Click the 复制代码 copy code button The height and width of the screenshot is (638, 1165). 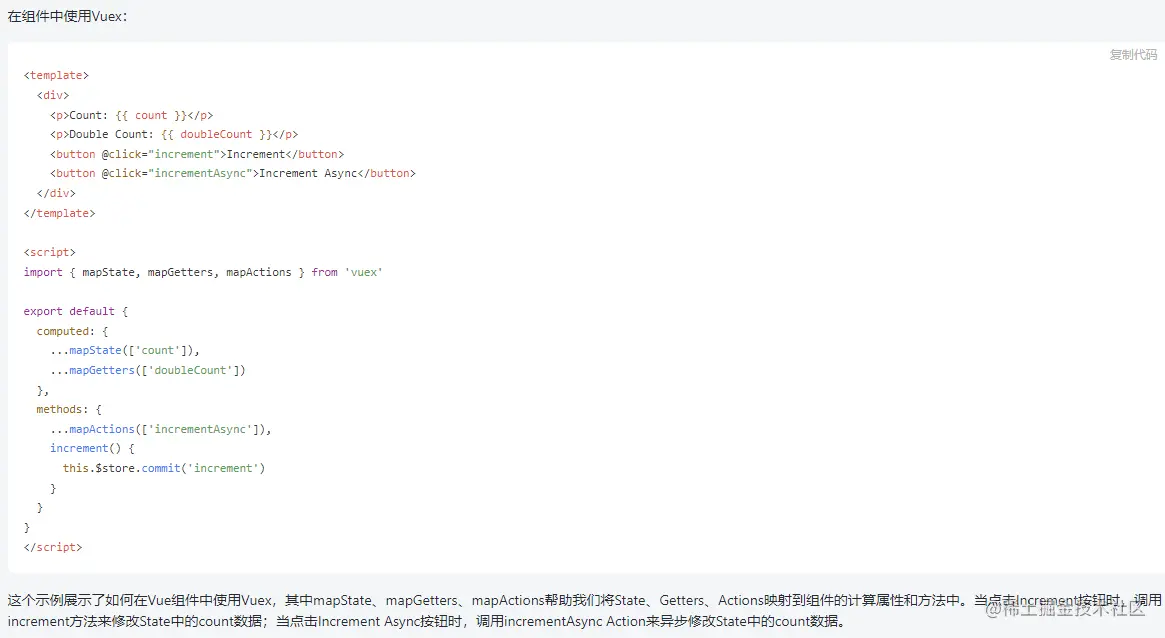pos(1133,54)
